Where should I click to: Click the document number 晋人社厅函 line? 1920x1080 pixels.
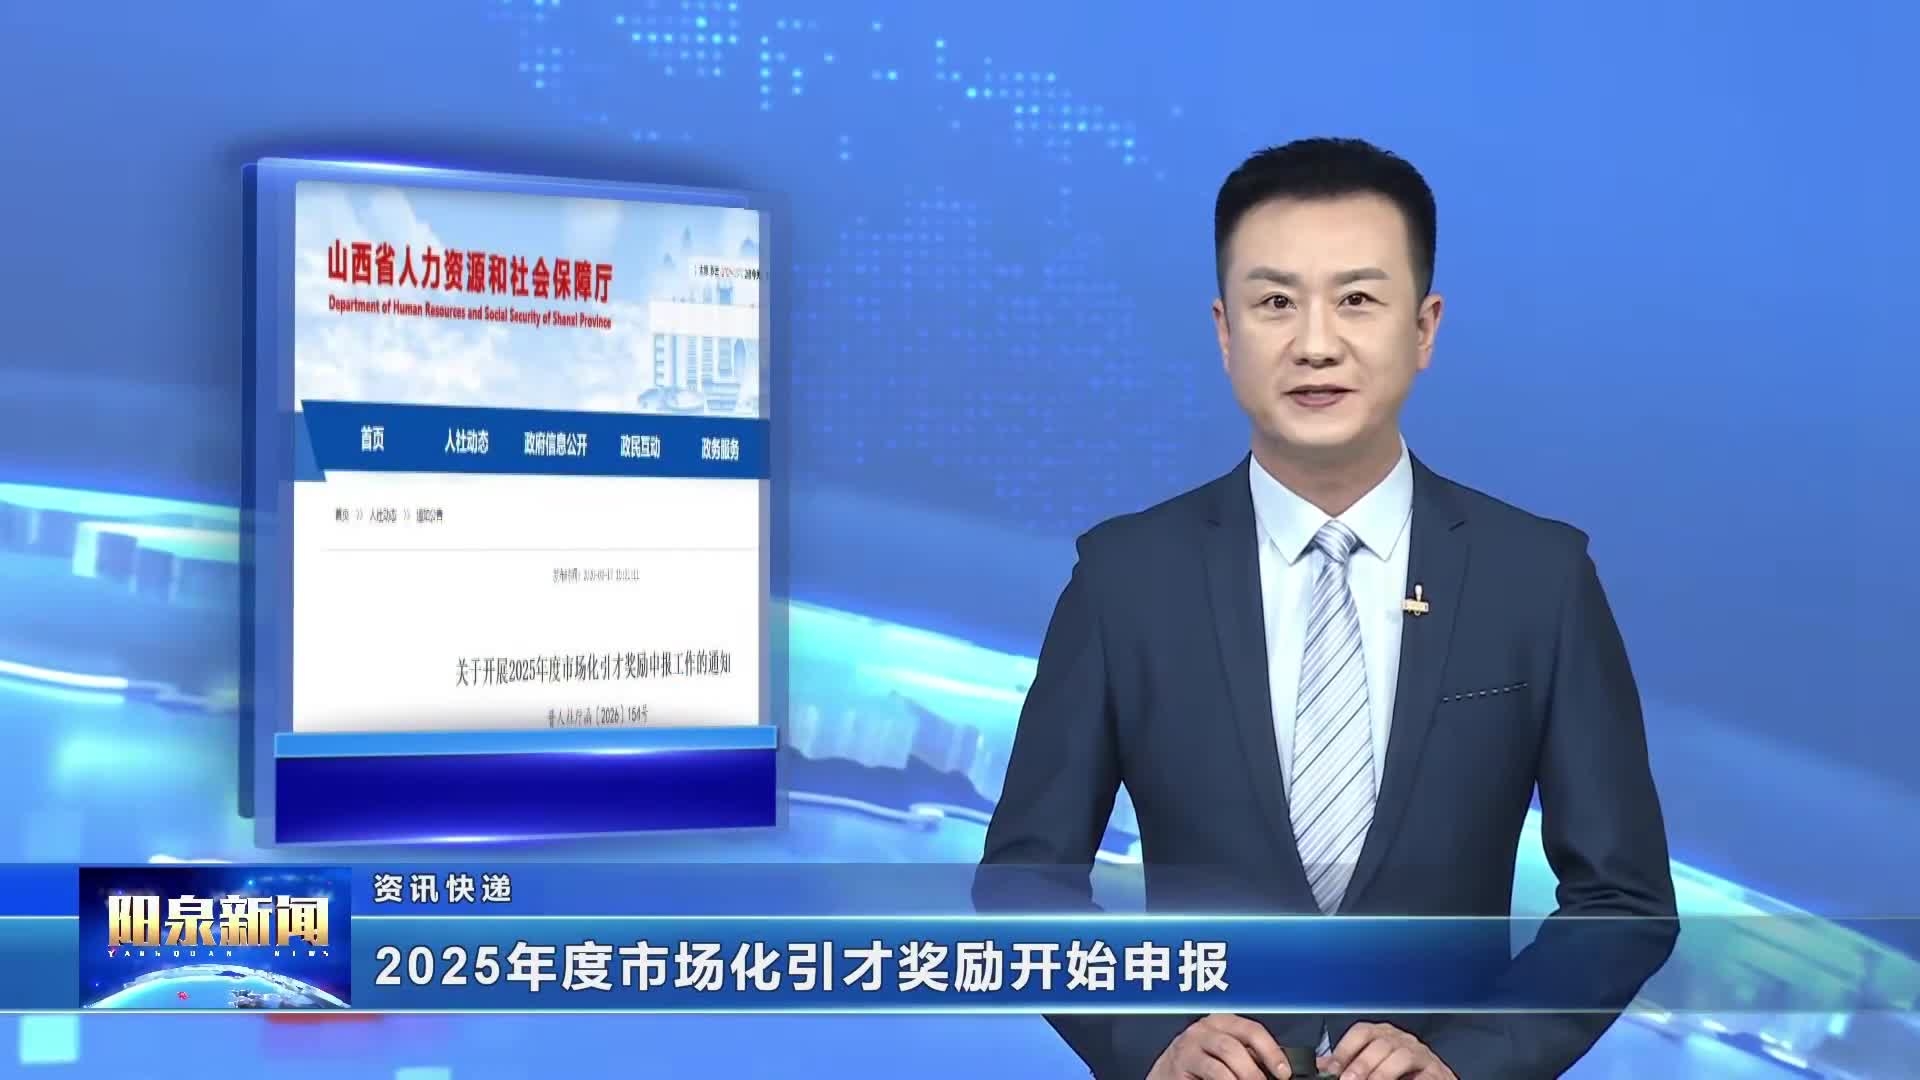click(598, 716)
